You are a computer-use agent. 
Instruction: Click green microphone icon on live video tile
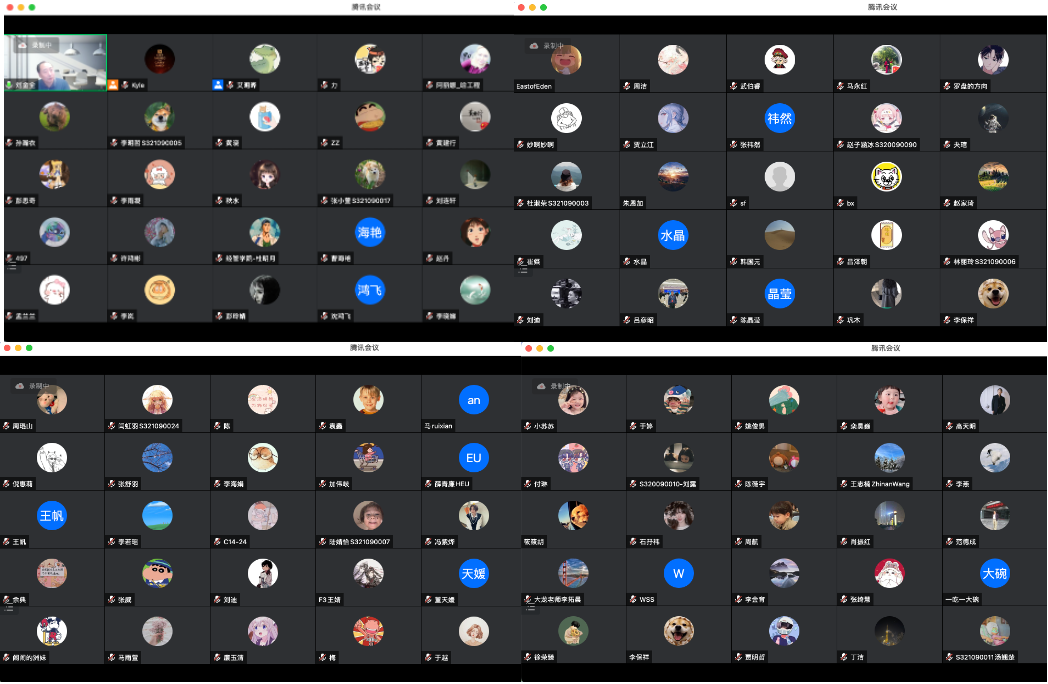[9, 85]
